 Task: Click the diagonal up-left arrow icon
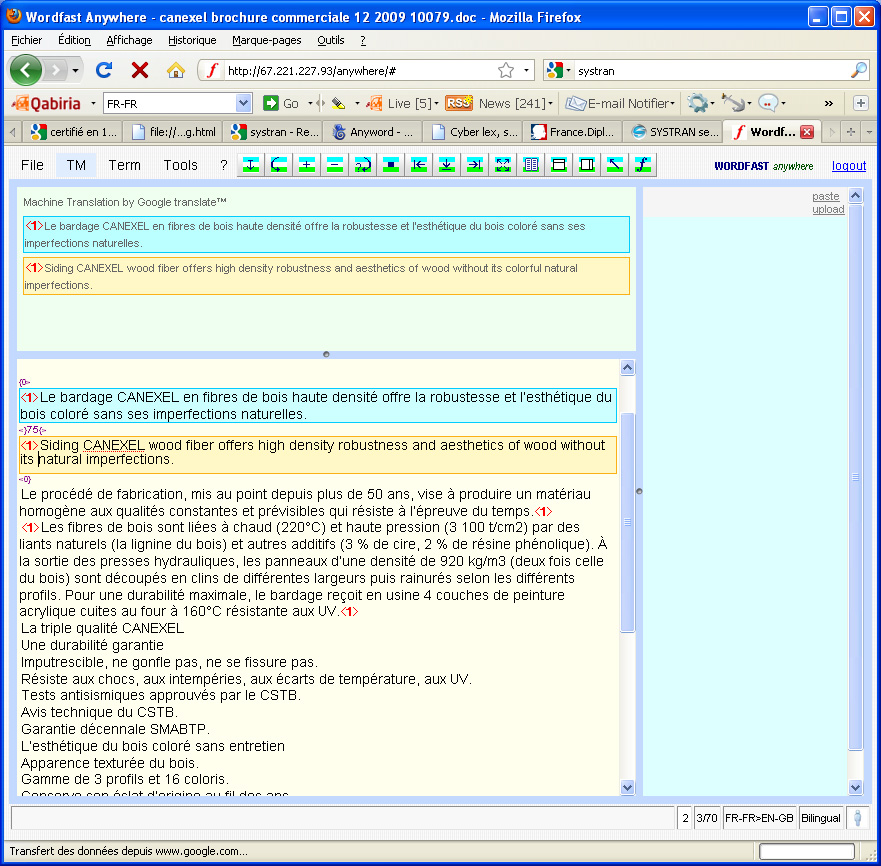click(615, 165)
